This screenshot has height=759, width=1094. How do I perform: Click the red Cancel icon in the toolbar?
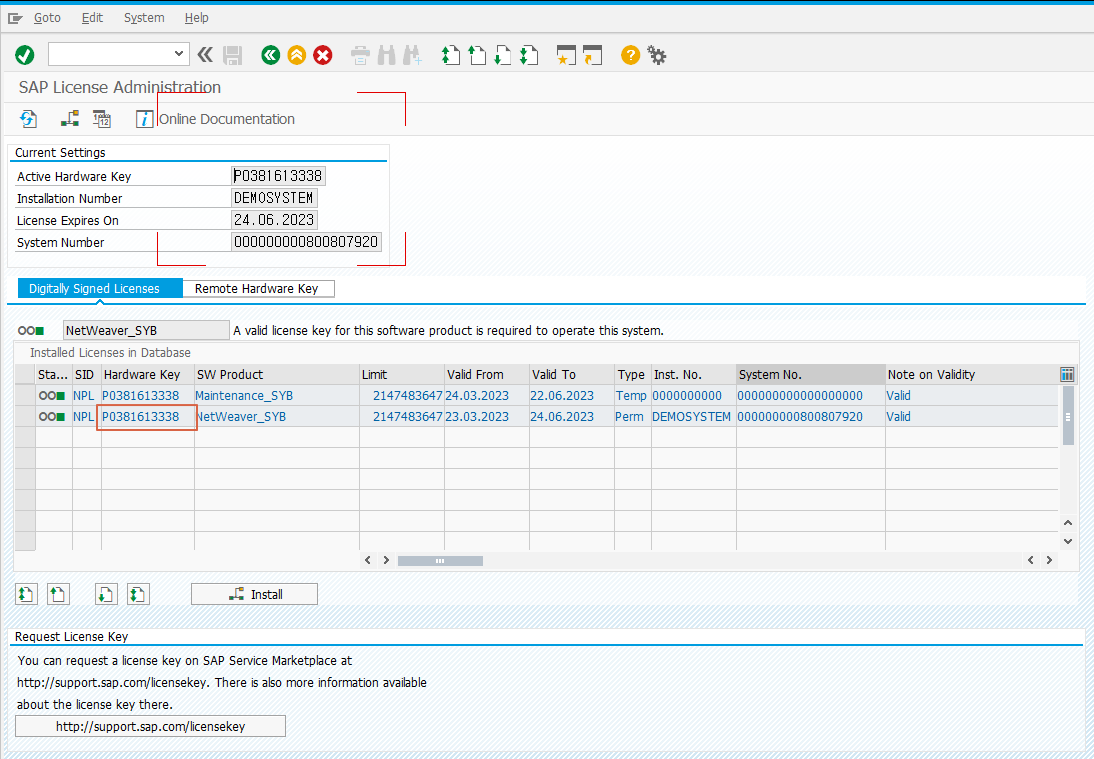pos(322,55)
